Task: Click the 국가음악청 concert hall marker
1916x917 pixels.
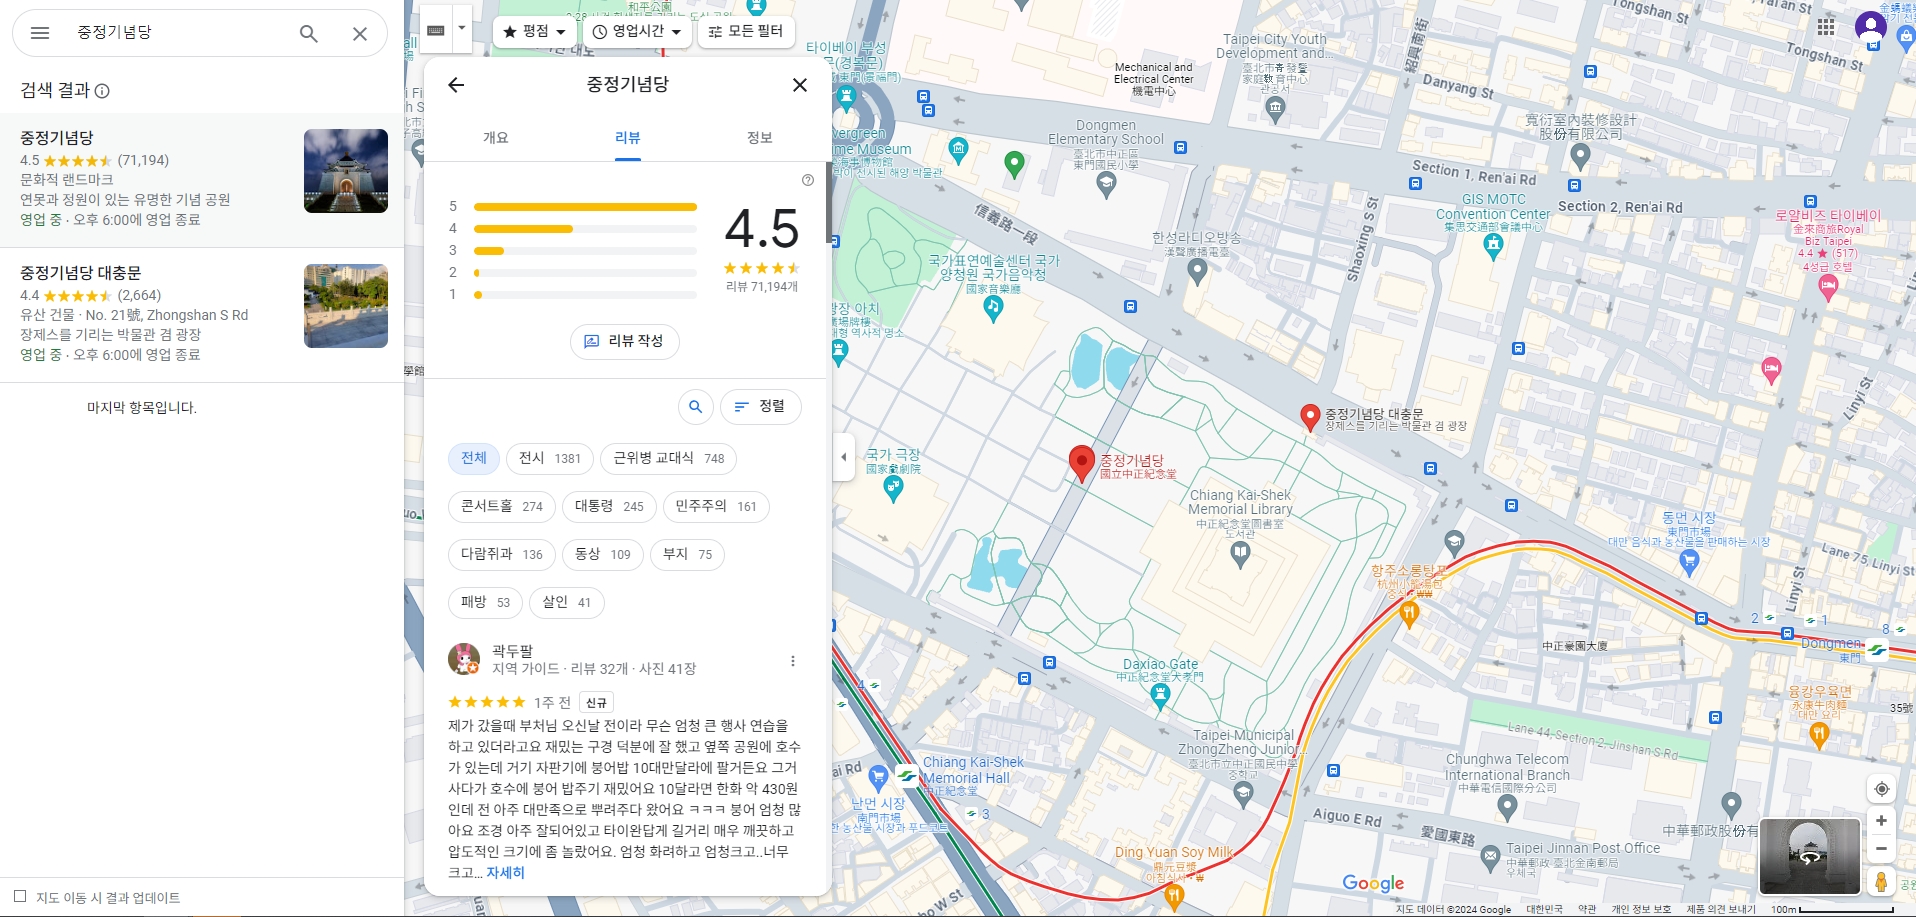Action: 993,308
